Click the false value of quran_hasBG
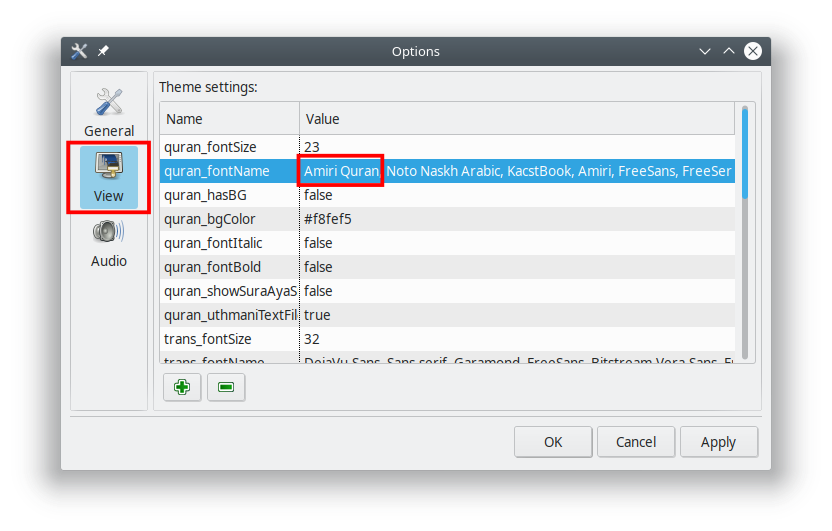This screenshot has width=832, height=531. coord(318,195)
